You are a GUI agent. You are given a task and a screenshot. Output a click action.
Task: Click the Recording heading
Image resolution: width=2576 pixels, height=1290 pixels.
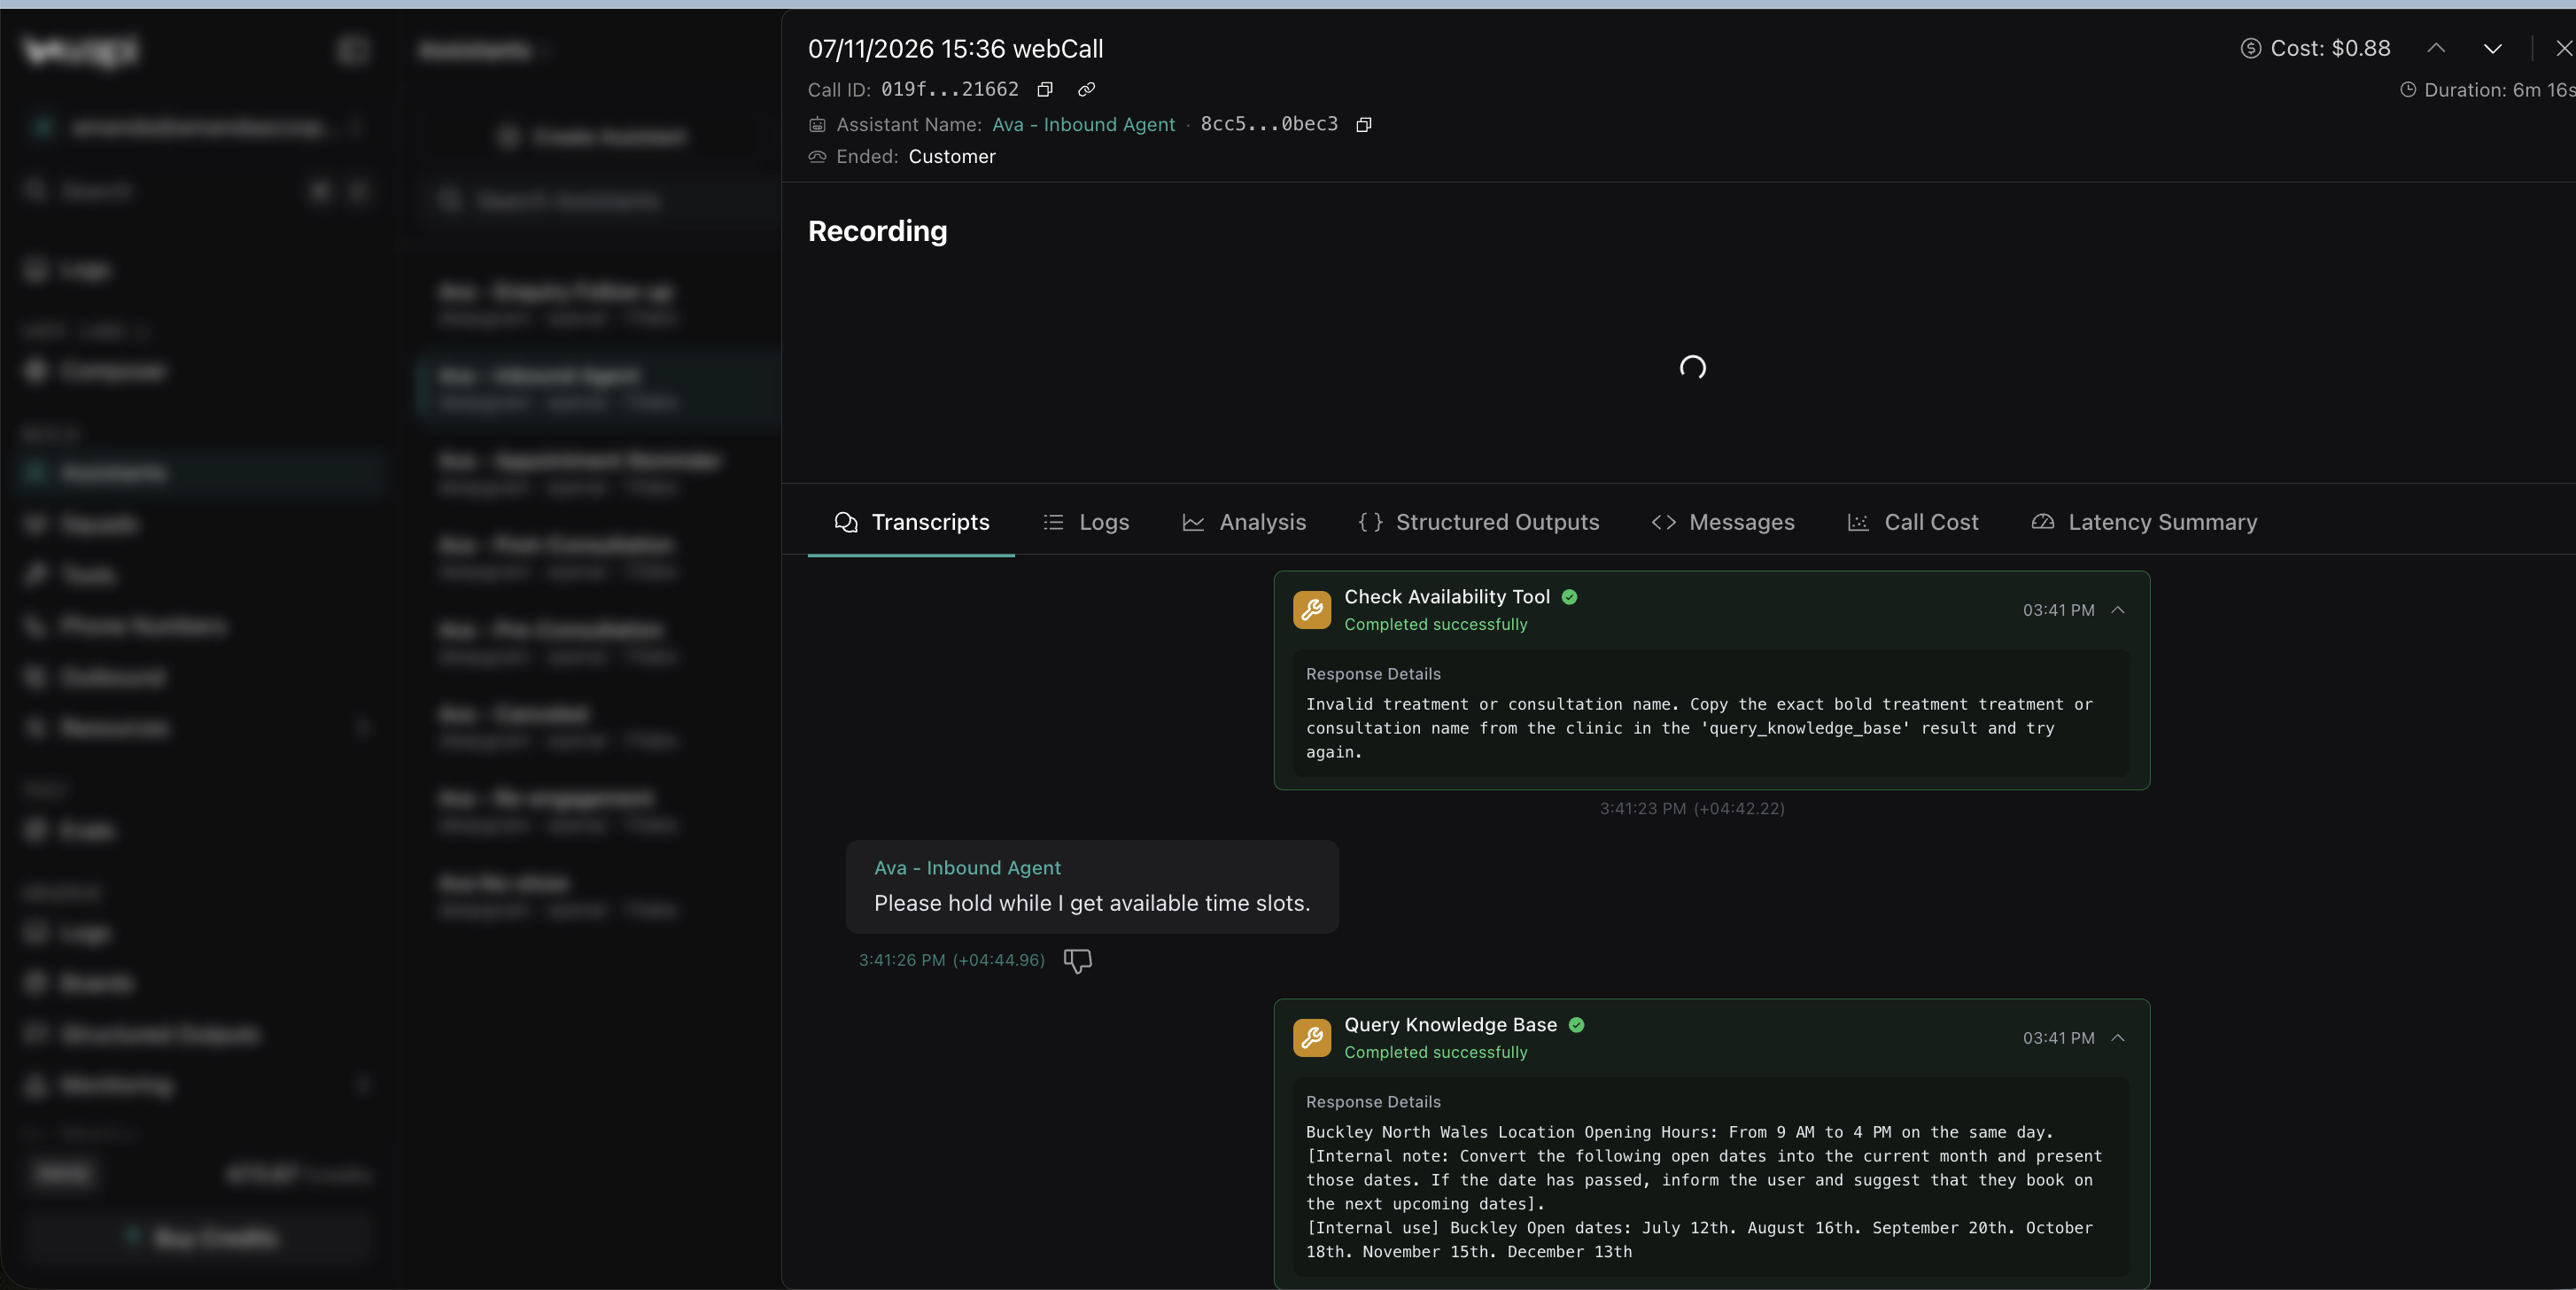(877, 231)
